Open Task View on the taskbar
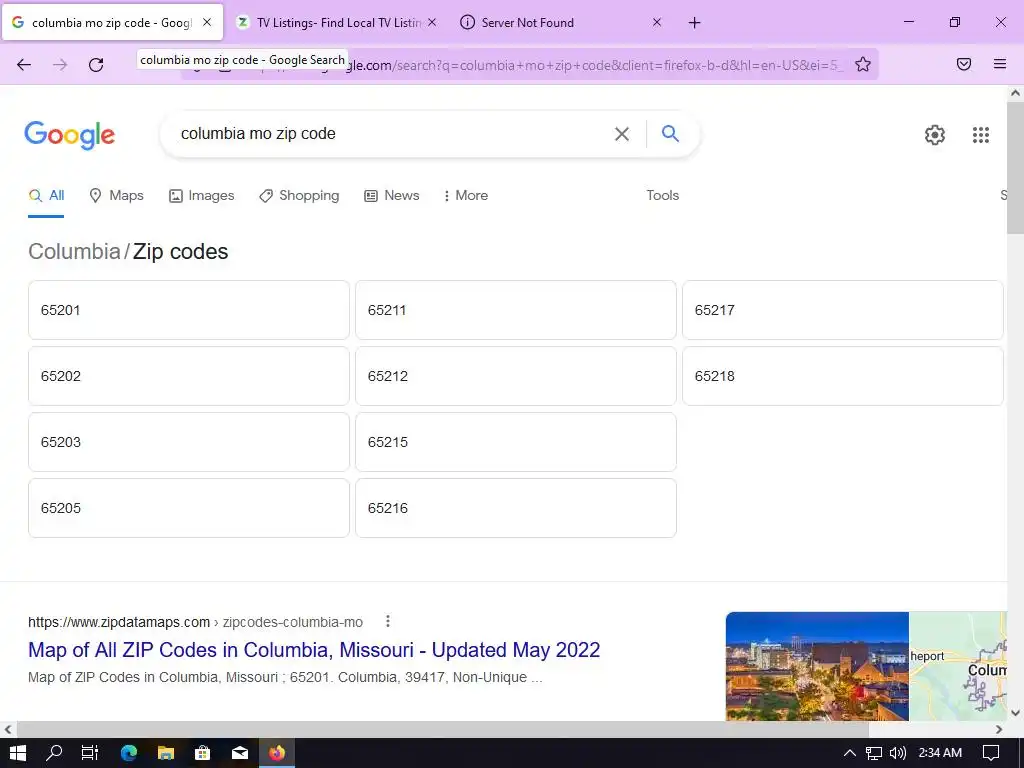 point(89,753)
